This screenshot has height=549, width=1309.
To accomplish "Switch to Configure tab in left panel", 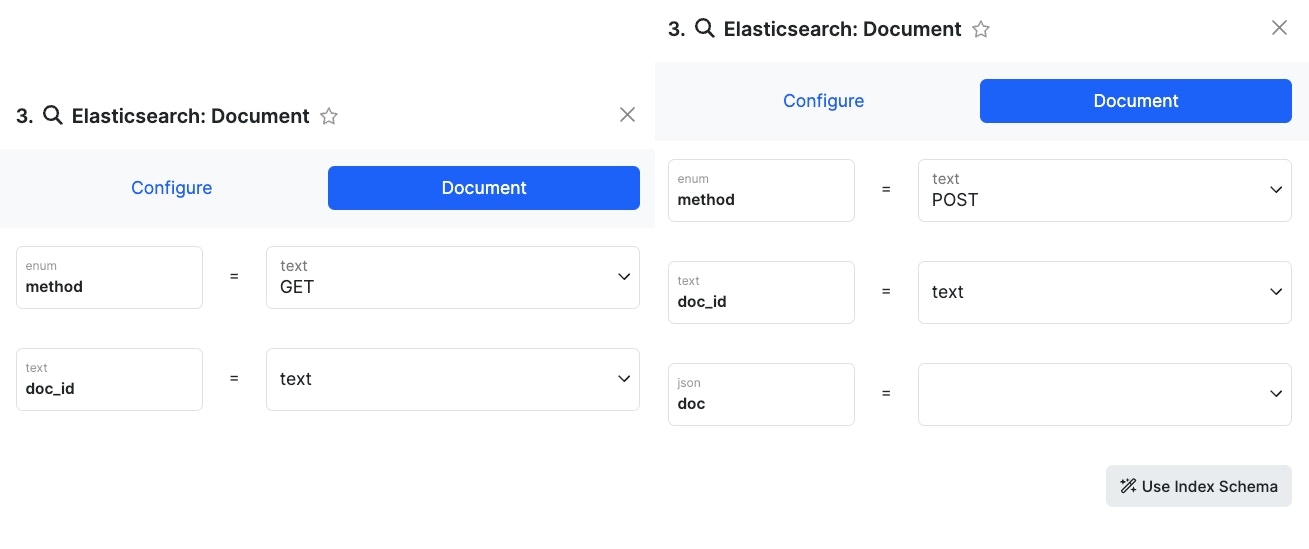I will click(x=172, y=188).
